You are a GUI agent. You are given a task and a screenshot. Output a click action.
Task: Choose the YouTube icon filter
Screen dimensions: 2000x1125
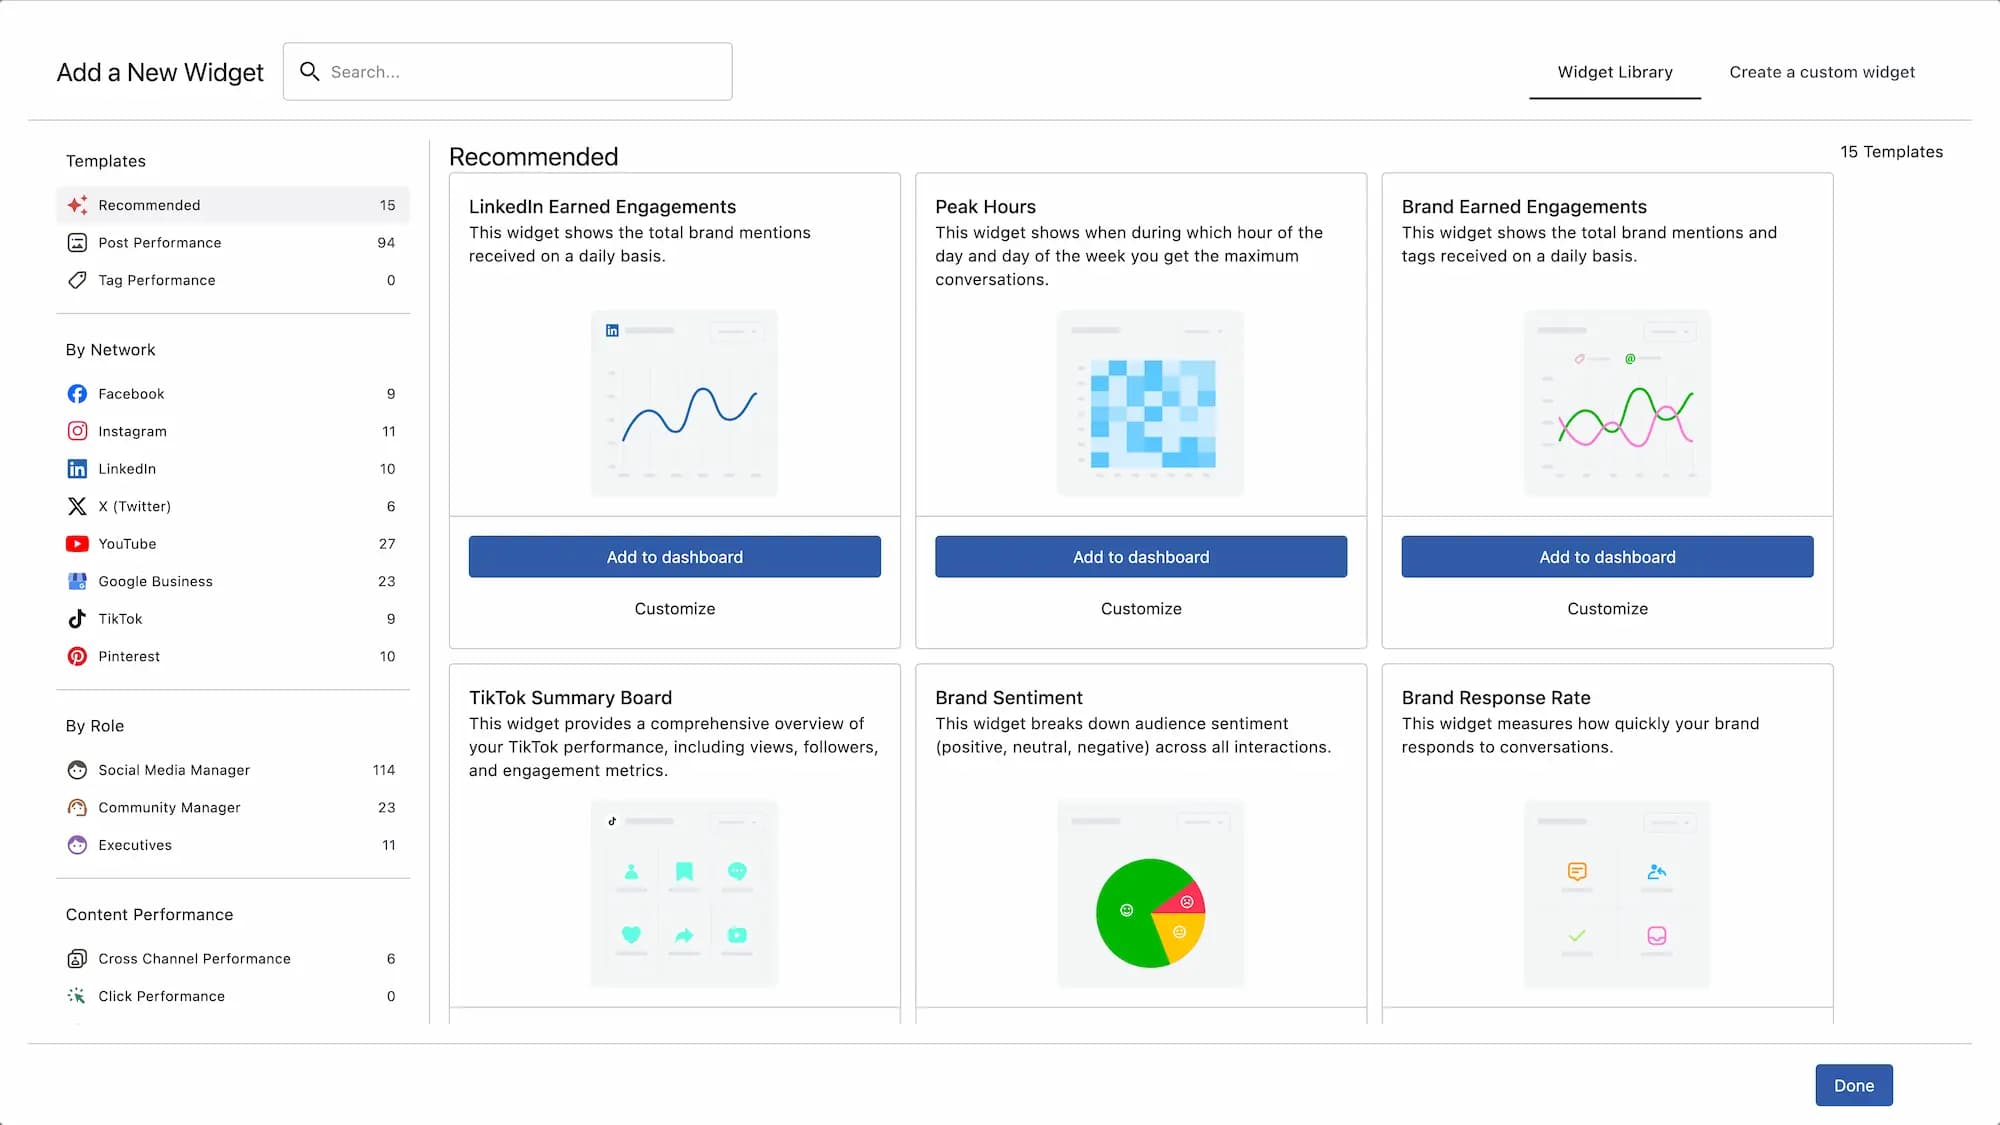[77, 544]
